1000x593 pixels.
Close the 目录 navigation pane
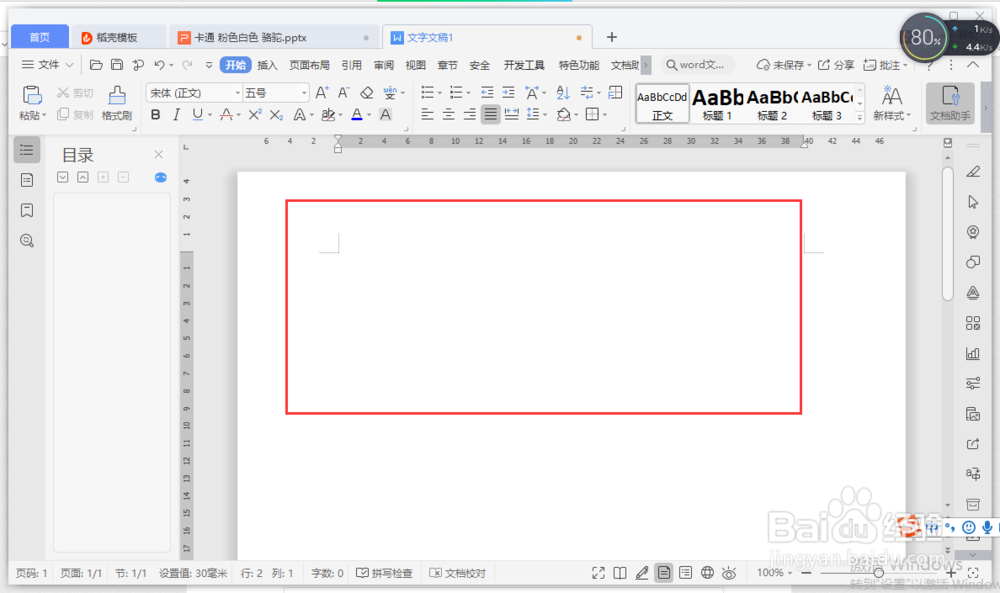[x=159, y=154]
